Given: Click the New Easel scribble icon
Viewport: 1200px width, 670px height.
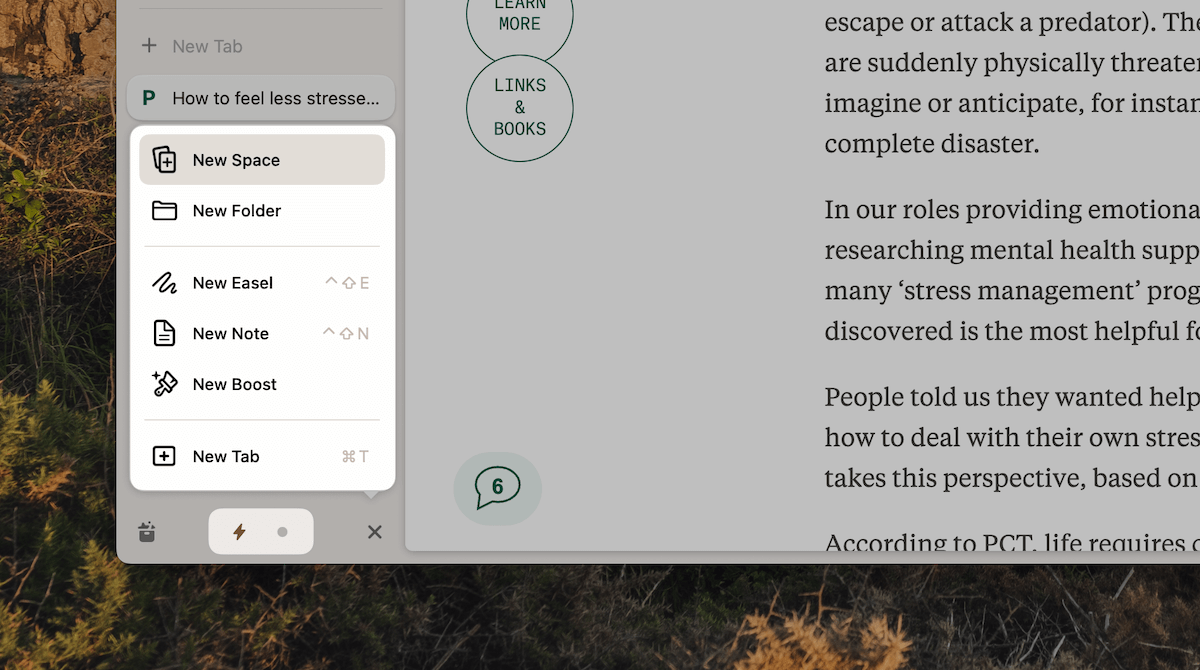Looking at the screenshot, I should click(164, 283).
